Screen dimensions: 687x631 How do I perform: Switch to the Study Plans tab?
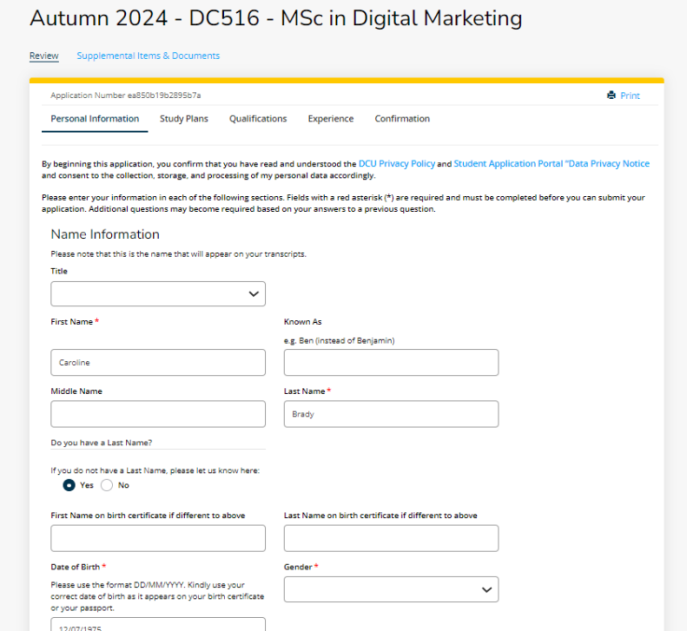pos(184,119)
